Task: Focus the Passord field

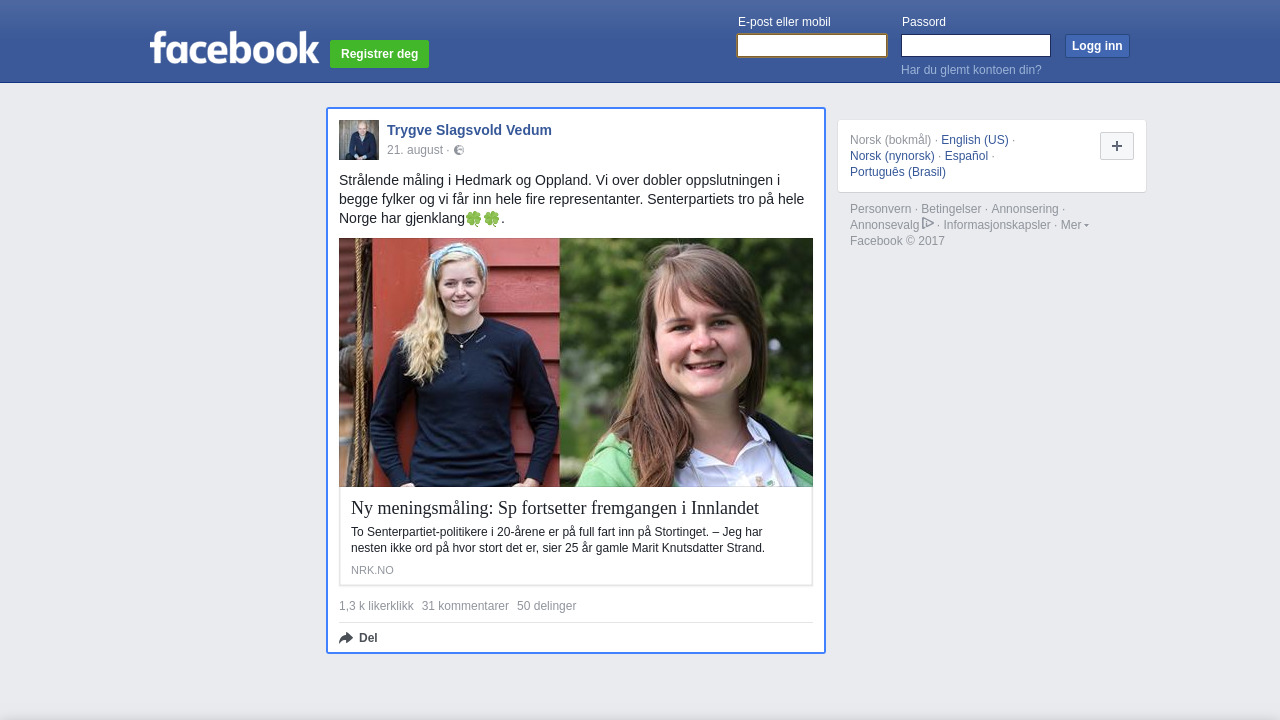Action: coord(976,46)
